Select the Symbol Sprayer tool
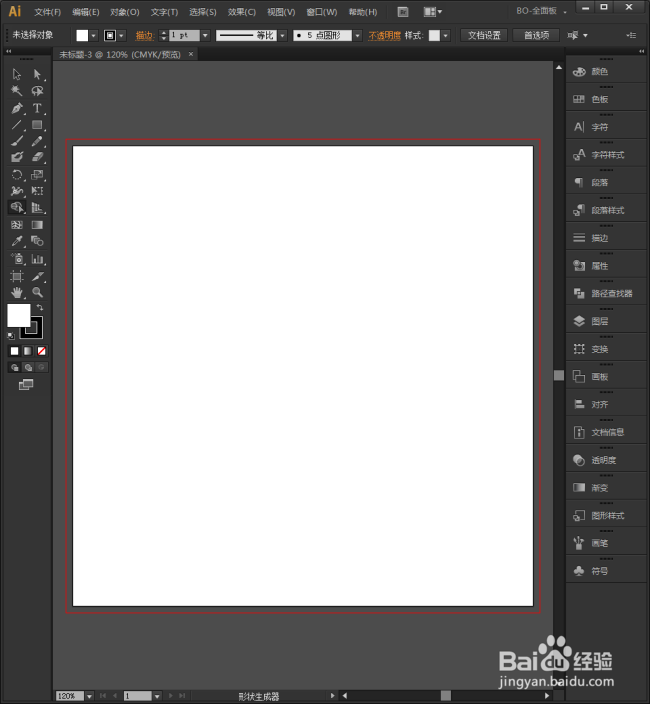Viewport: 650px width, 704px height. pyautogui.click(x=17, y=259)
